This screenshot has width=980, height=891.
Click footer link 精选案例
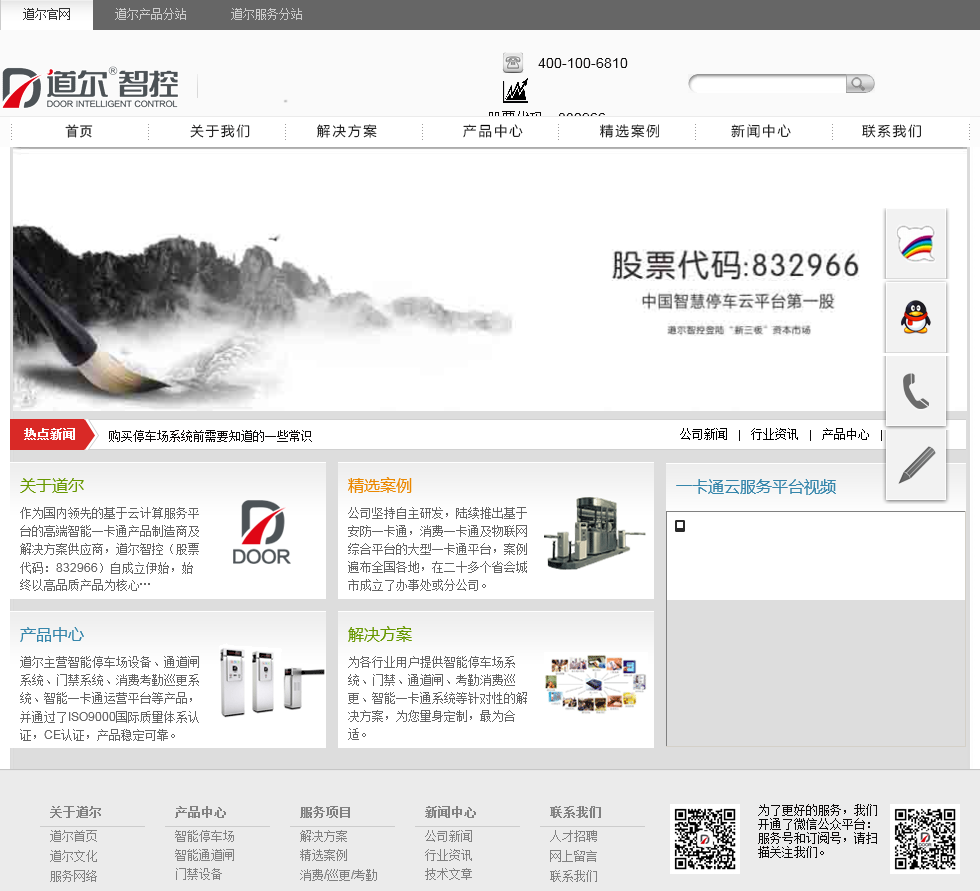click(324, 855)
